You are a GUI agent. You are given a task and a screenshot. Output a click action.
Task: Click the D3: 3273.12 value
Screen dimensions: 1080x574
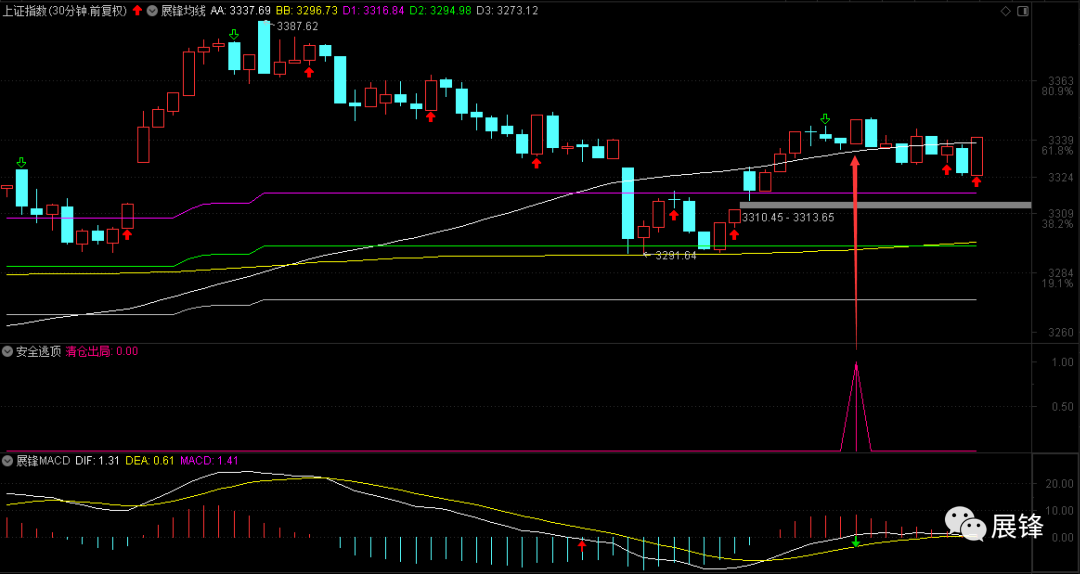coord(508,10)
